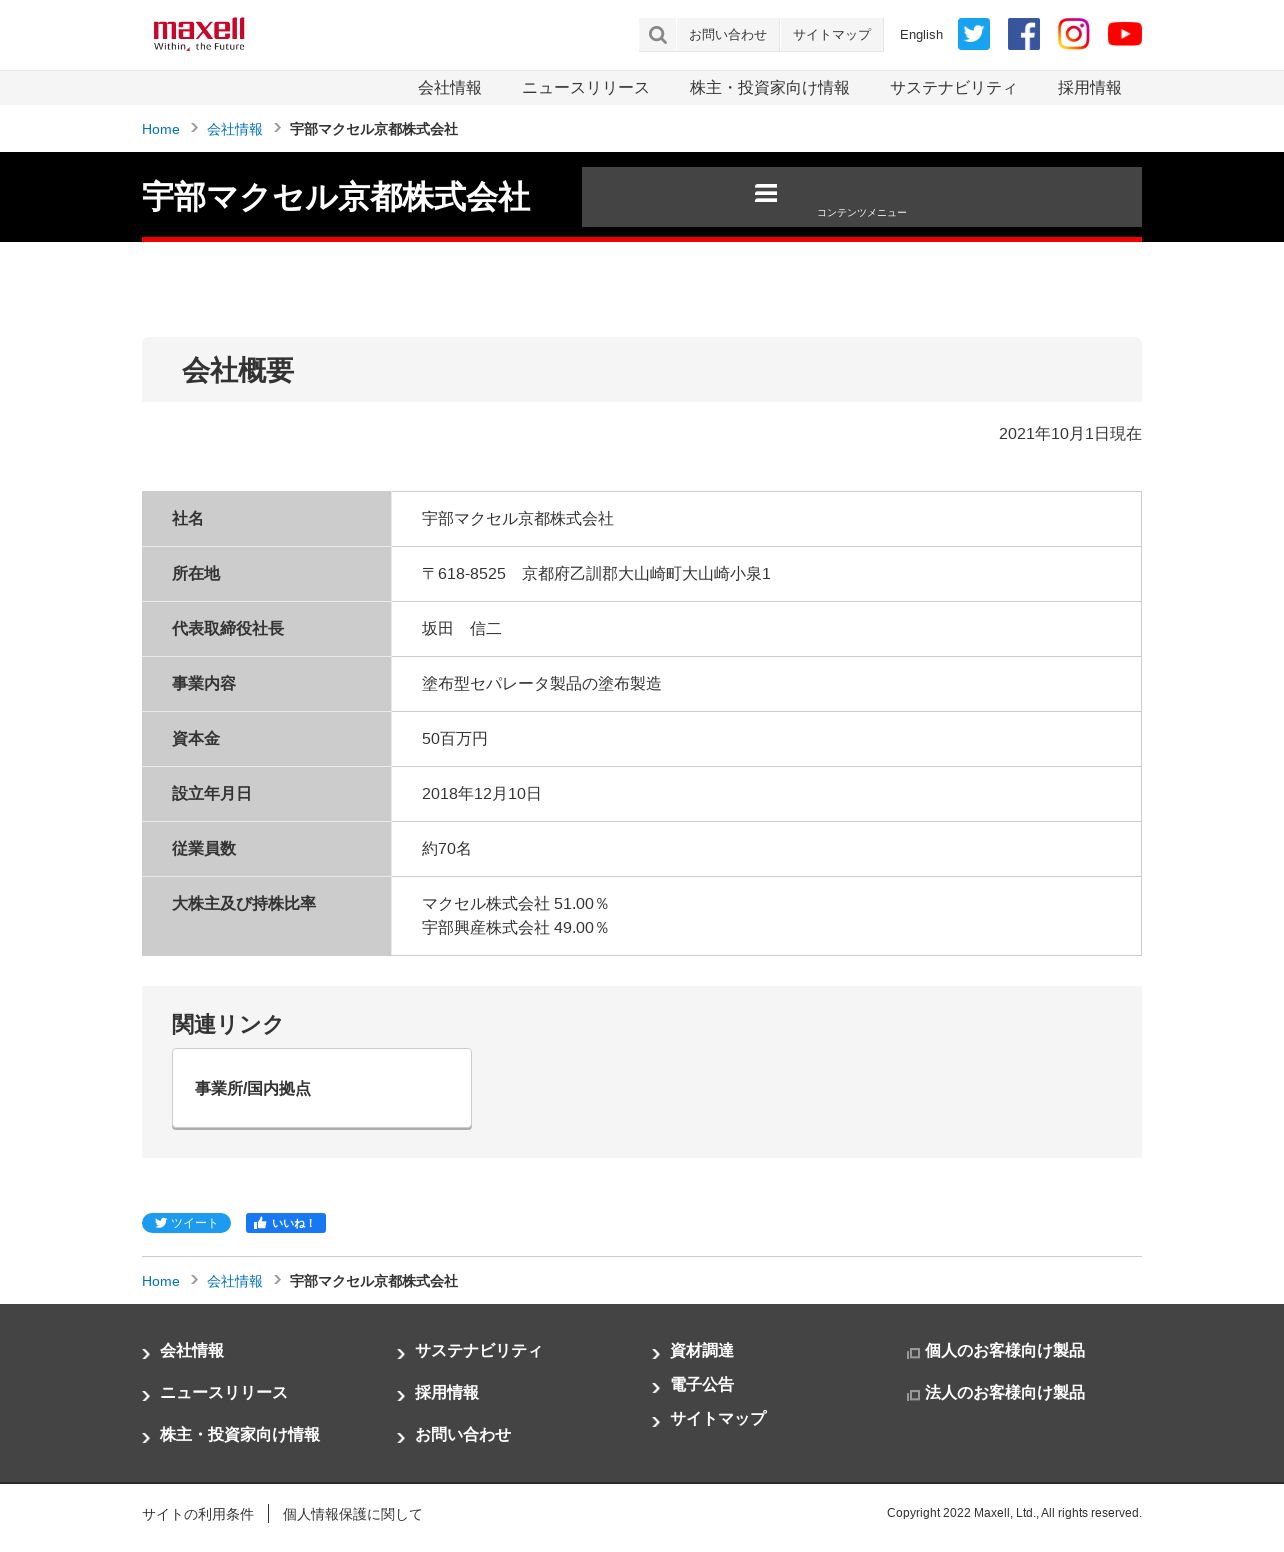Click the サイトマップ header button
The width and height of the screenshot is (1284, 1552).
(832, 35)
